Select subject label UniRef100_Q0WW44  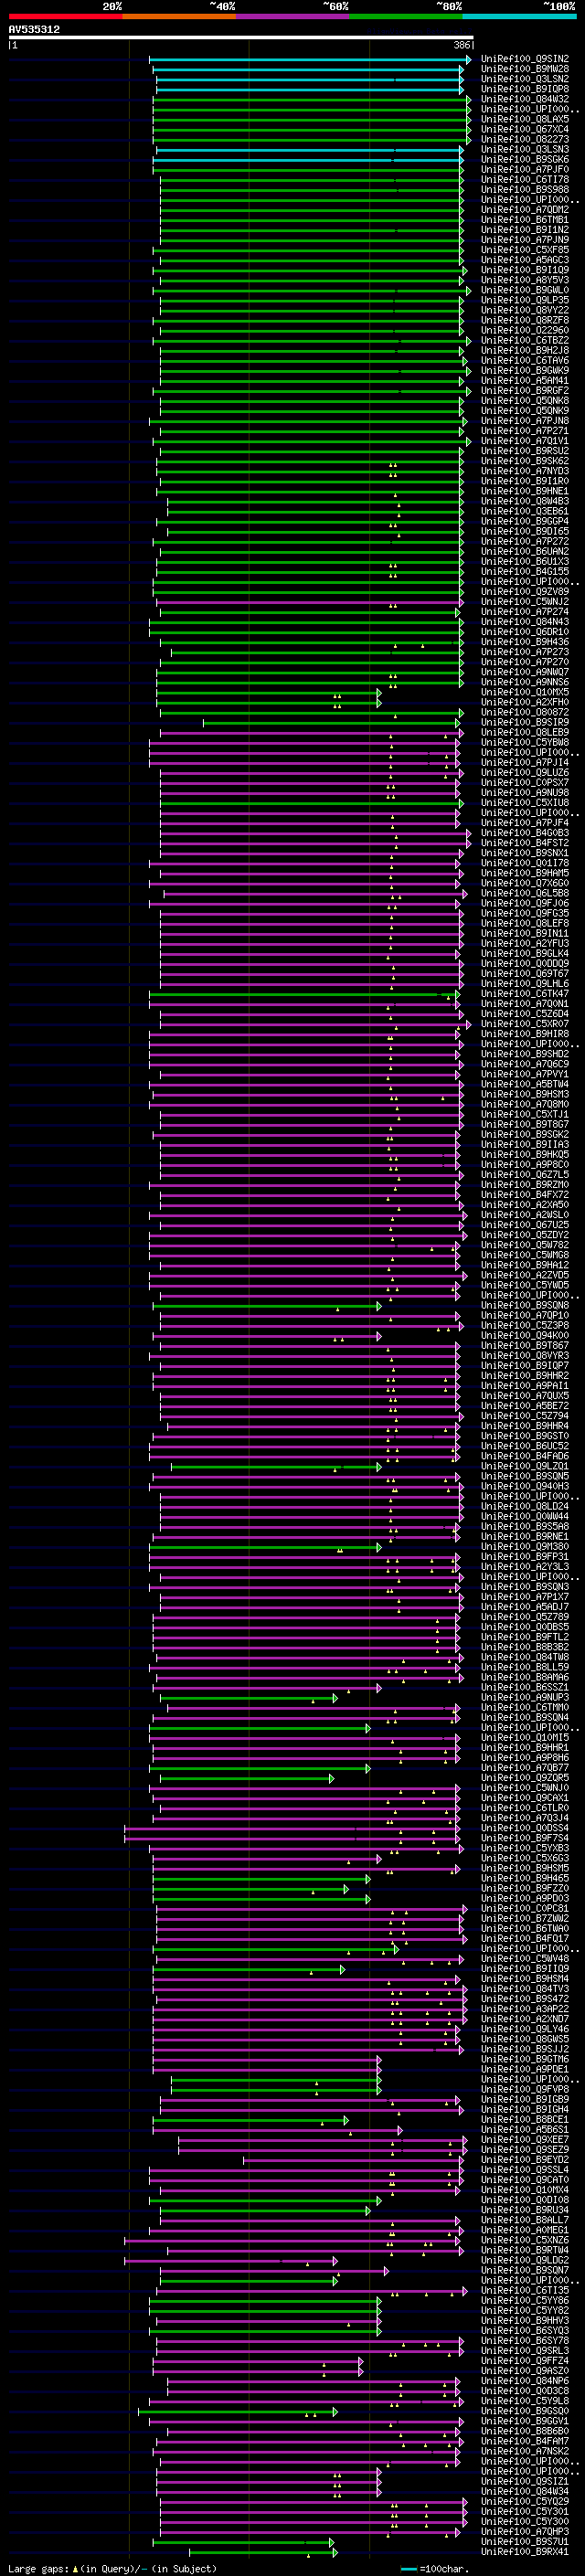525,1516
